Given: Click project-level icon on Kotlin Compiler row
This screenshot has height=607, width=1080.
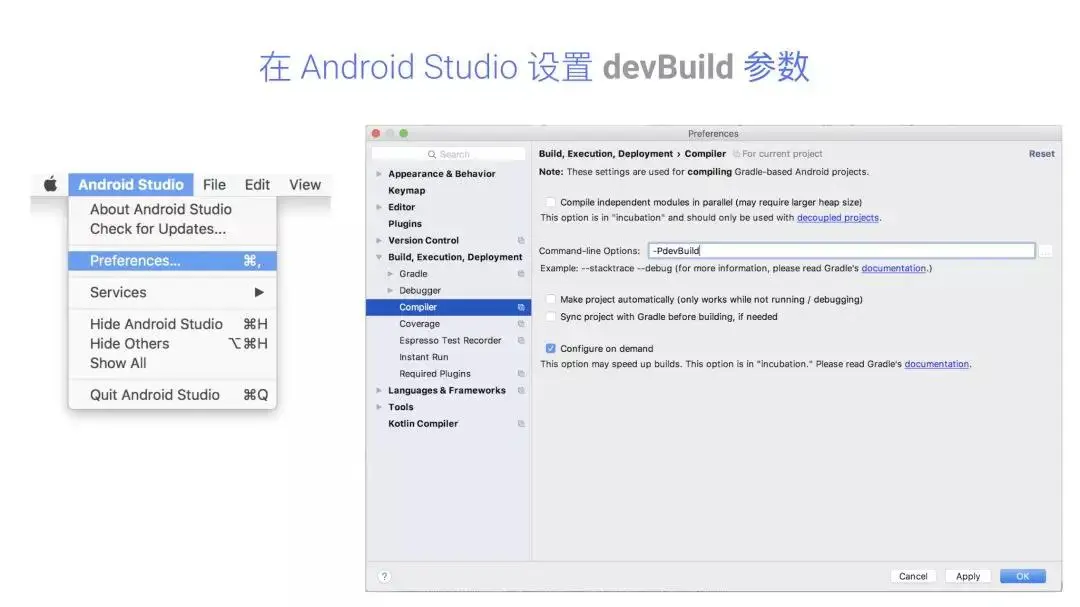Looking at the screenshot, I should point(521,424).
